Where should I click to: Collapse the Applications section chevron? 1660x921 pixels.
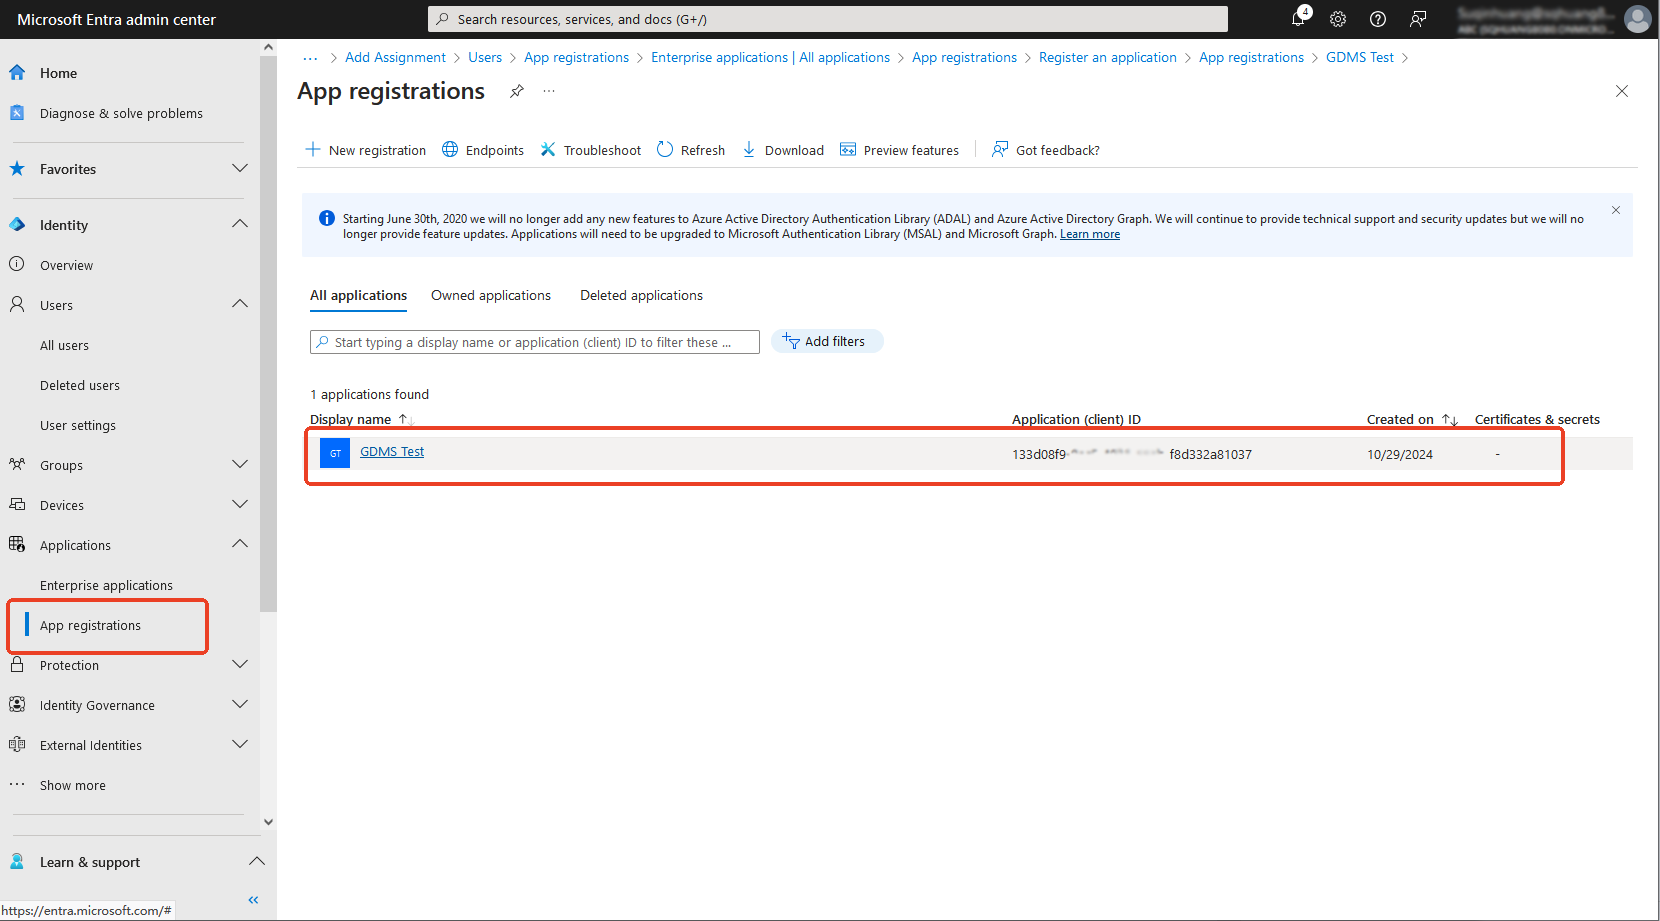click(x=240, y=544)
